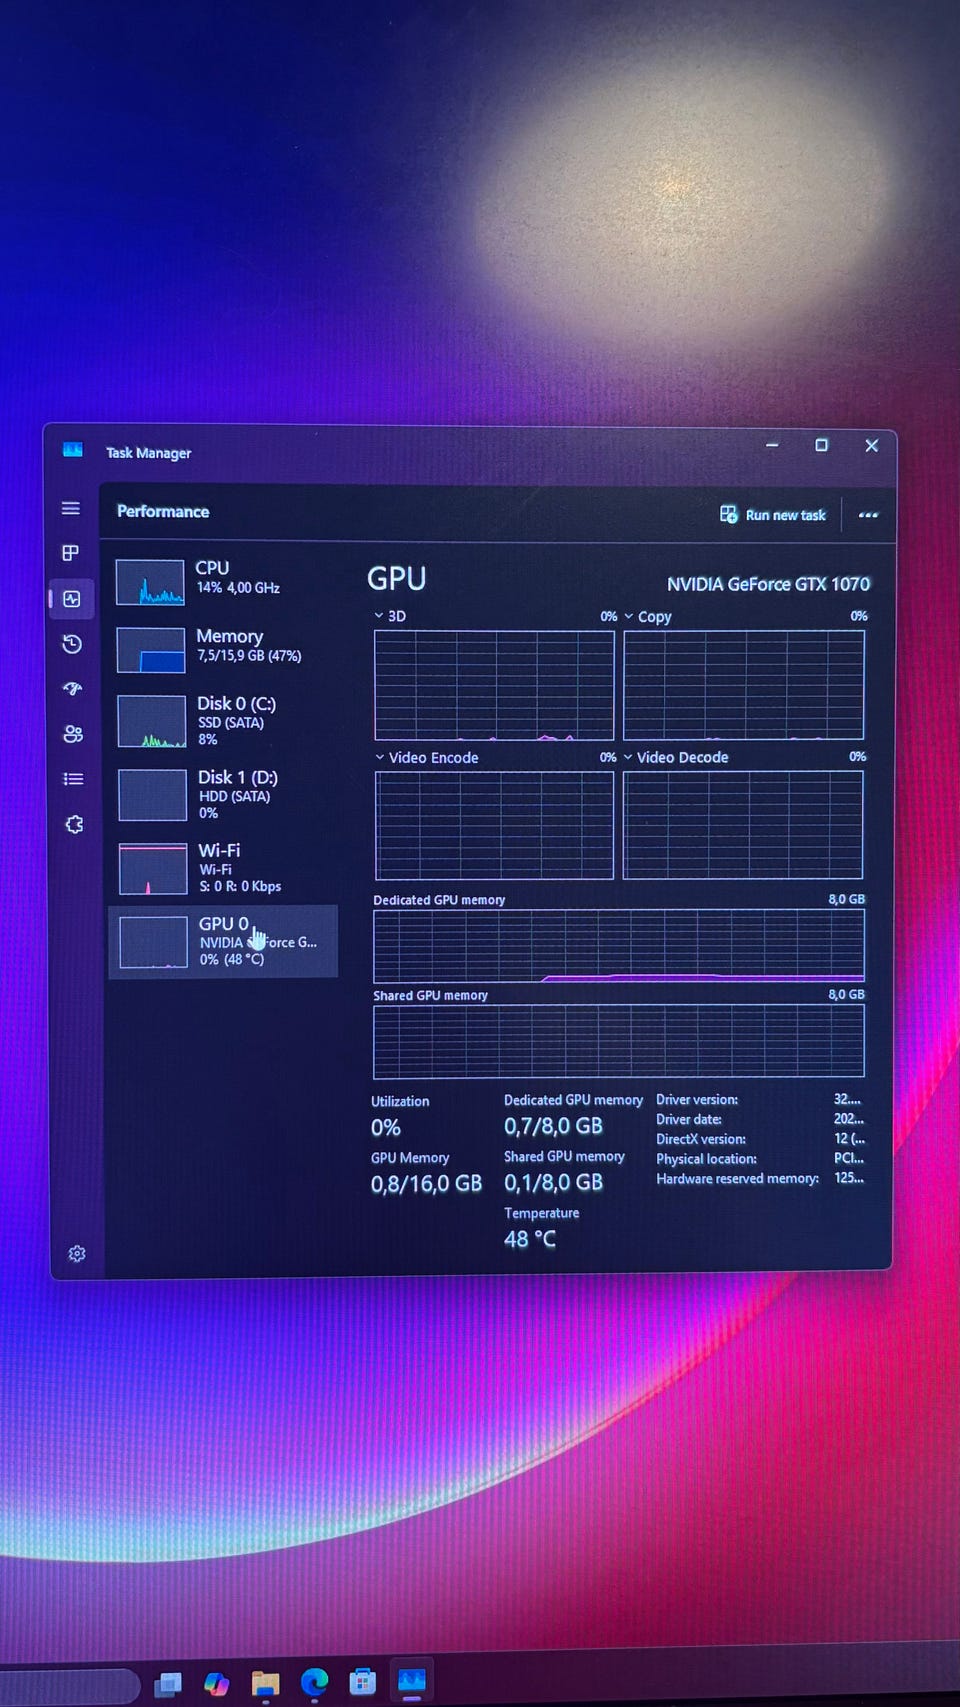Open the Processes page icon
Screen dimensions: 960x1707
pyautogui.click(x=71, y=553)
